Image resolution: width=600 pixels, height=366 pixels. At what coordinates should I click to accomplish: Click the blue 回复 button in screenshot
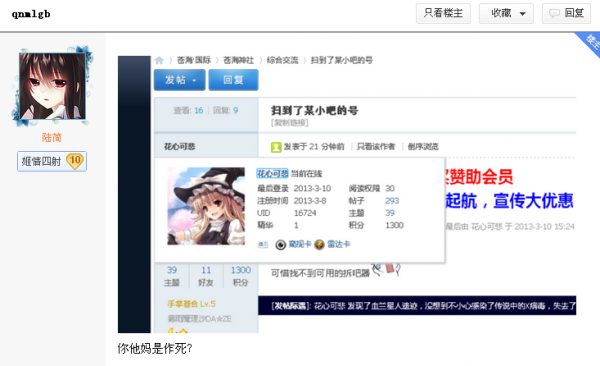(233, 80)
